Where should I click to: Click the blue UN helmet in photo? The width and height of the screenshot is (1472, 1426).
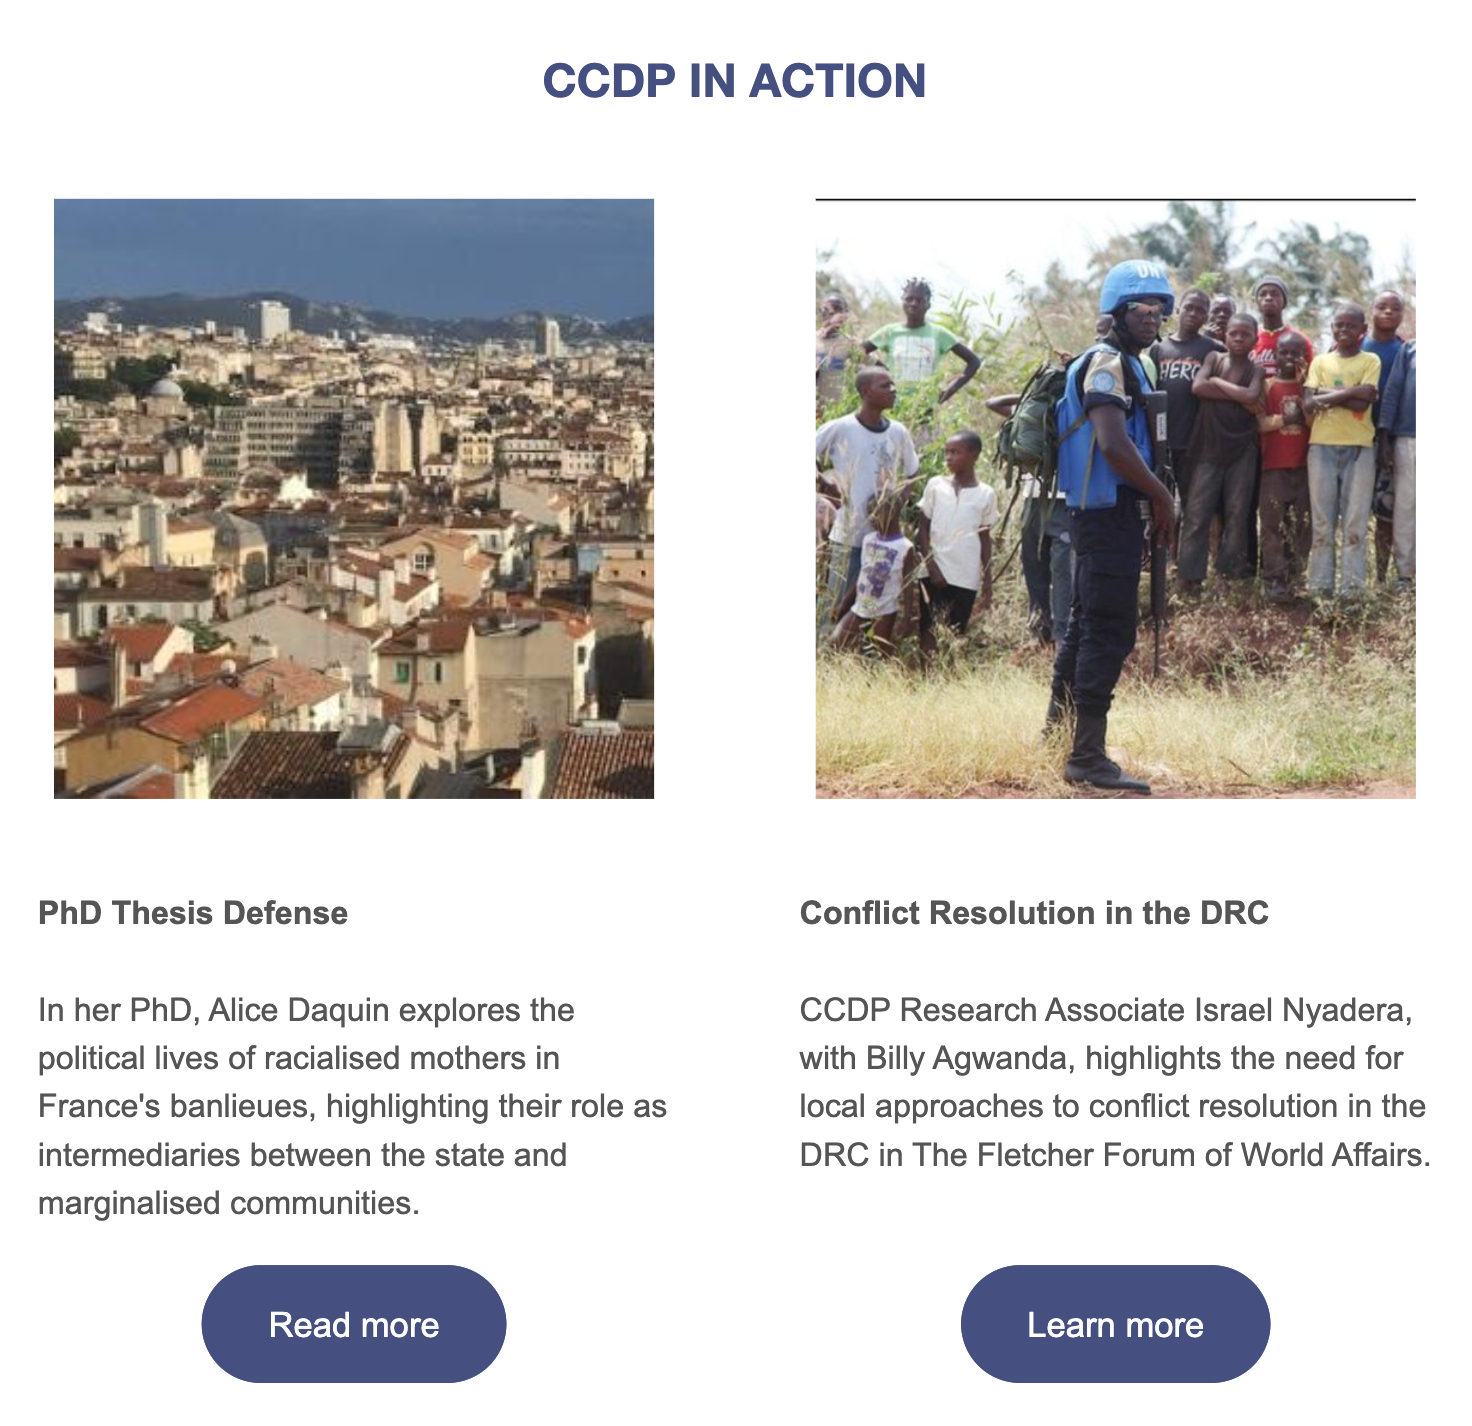1137,285
